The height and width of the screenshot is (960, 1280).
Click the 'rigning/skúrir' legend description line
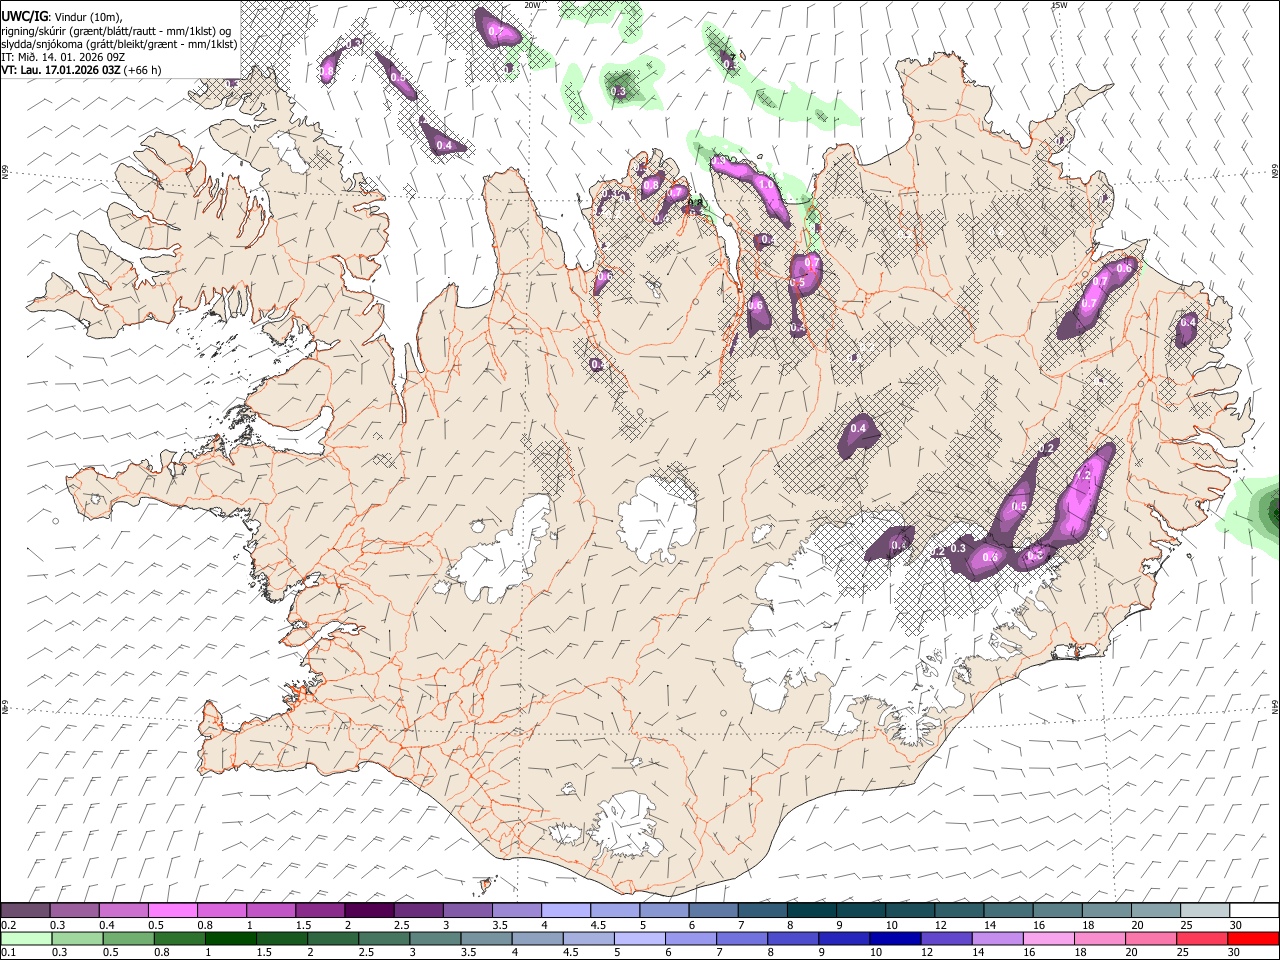click(117, 31)
